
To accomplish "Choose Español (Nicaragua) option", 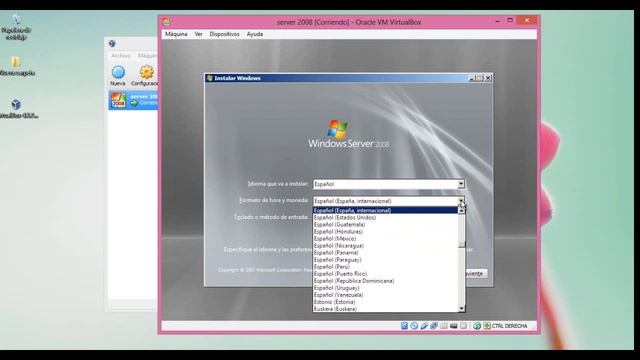I will coord(385,246).
